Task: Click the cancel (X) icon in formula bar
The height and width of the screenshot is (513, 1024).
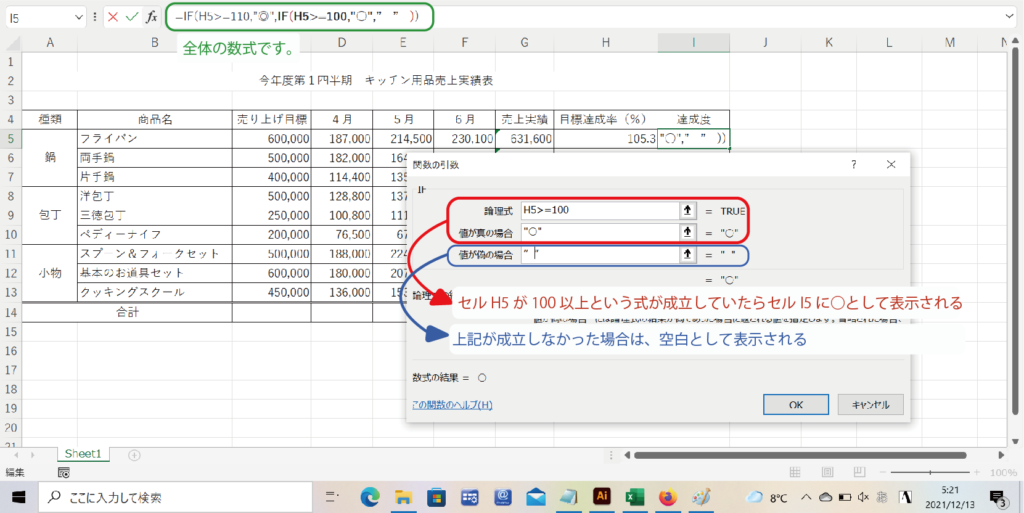Action: click(x=113, y=18)
